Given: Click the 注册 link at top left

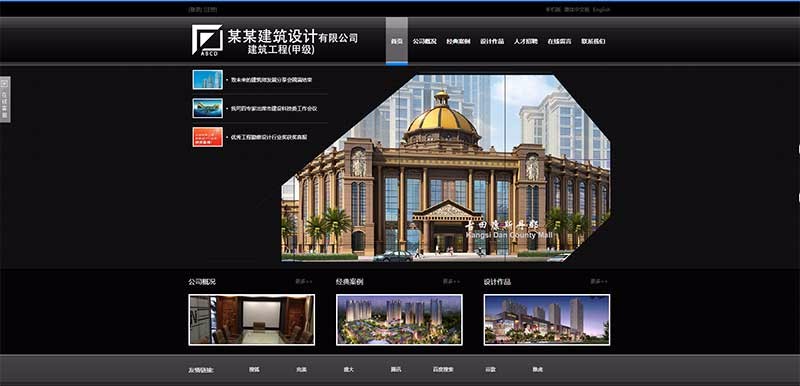Looking at the screenshot, I should (210, 9).
